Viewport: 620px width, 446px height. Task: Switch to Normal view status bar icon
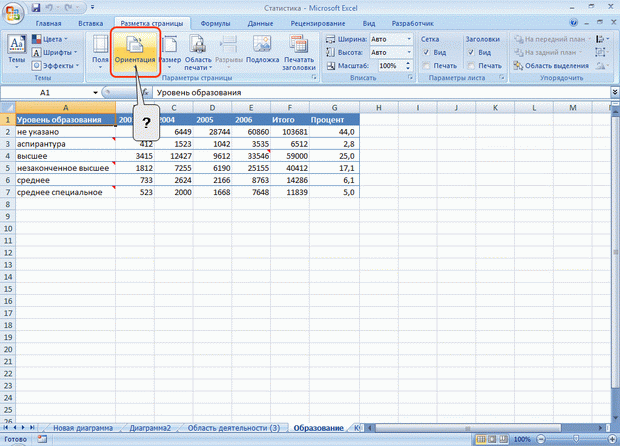tap(481, 439)
